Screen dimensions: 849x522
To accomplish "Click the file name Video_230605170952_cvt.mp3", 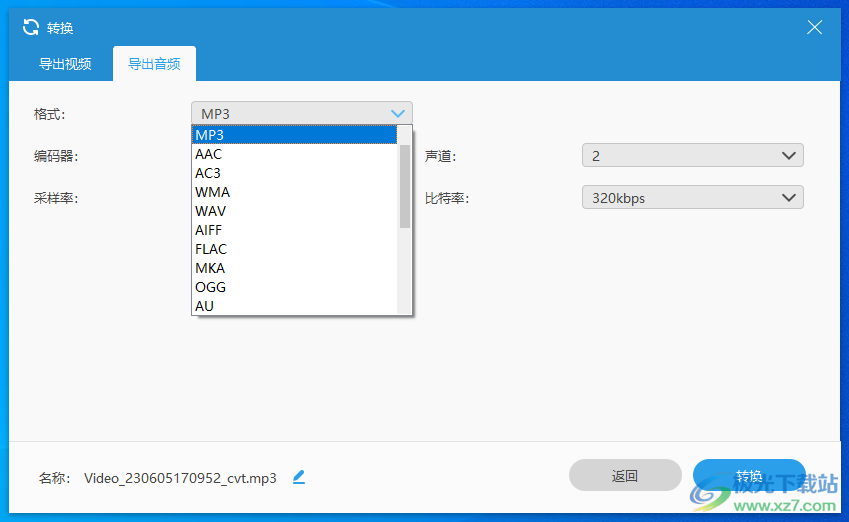I will (180, 478).
